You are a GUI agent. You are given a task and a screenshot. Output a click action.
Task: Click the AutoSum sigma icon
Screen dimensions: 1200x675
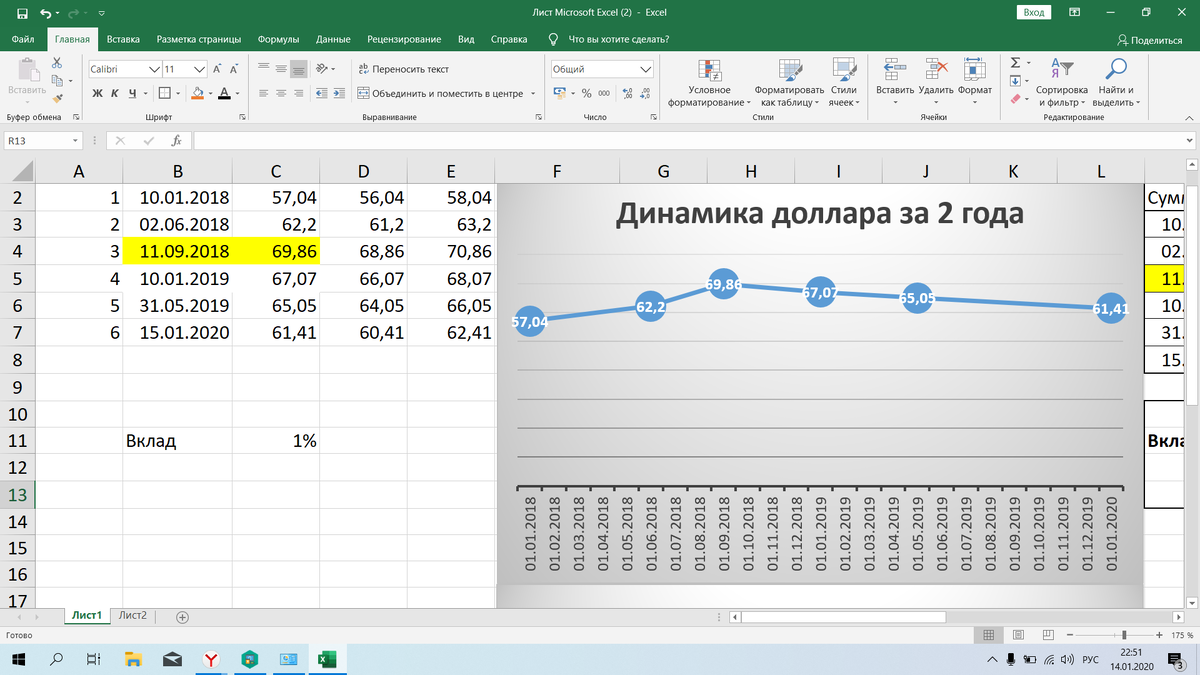pyautogui.click(x=1015, y=62)
